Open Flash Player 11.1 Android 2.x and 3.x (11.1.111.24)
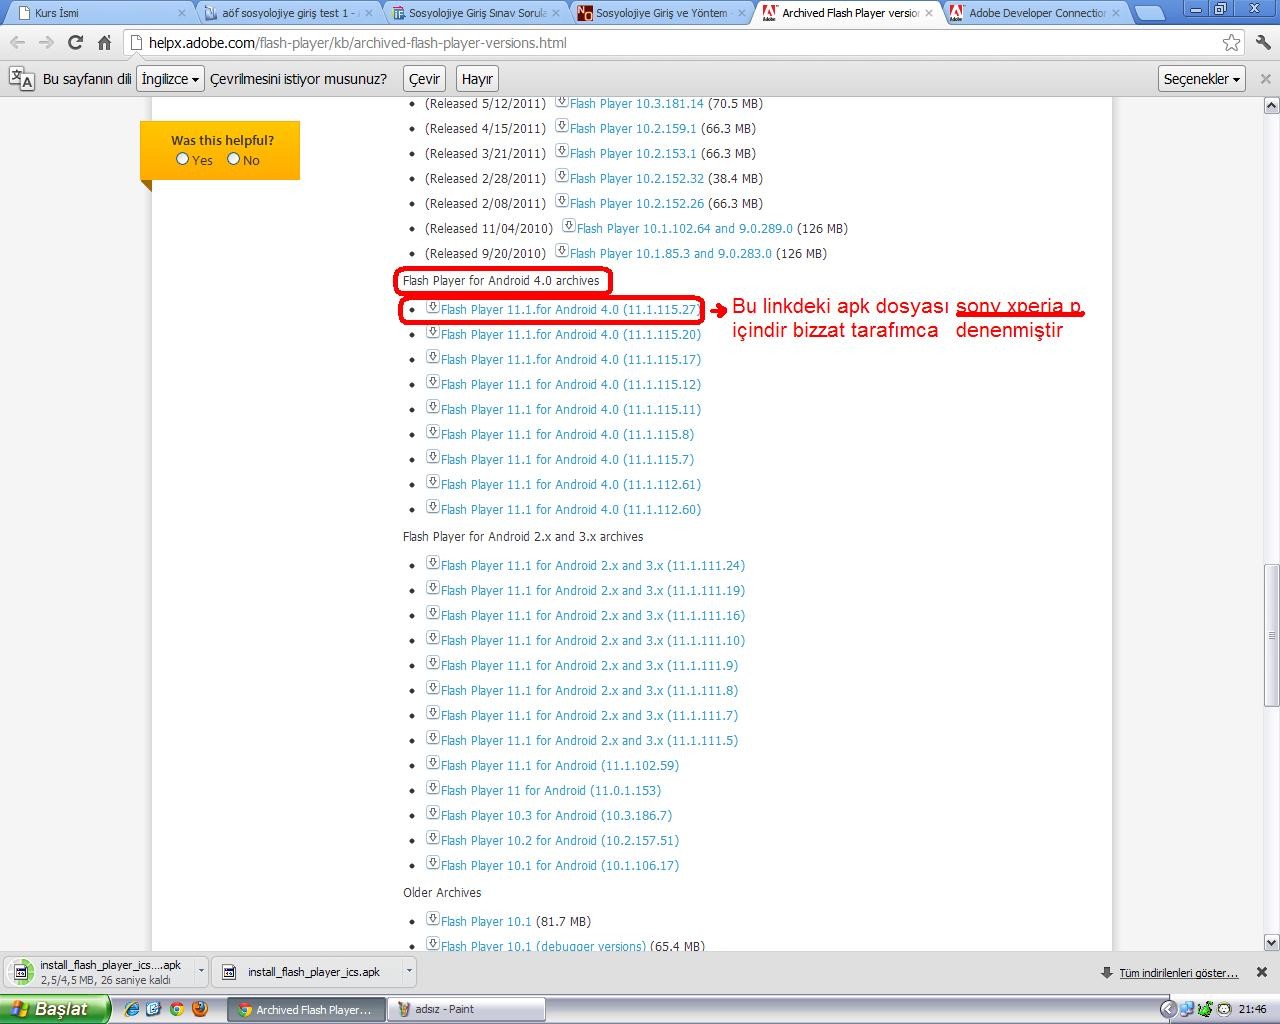This screenshot has width=1280, height=1024. click(592, 566)
